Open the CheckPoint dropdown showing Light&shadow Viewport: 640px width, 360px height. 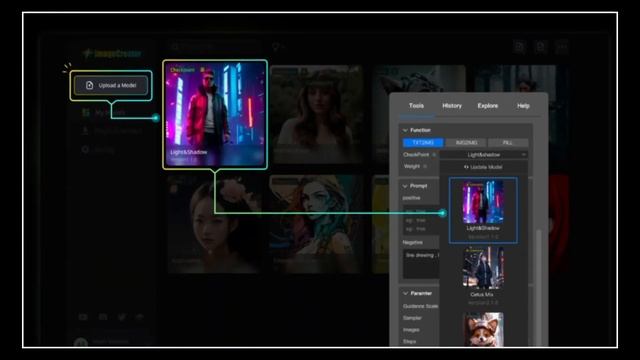point(484,155)
